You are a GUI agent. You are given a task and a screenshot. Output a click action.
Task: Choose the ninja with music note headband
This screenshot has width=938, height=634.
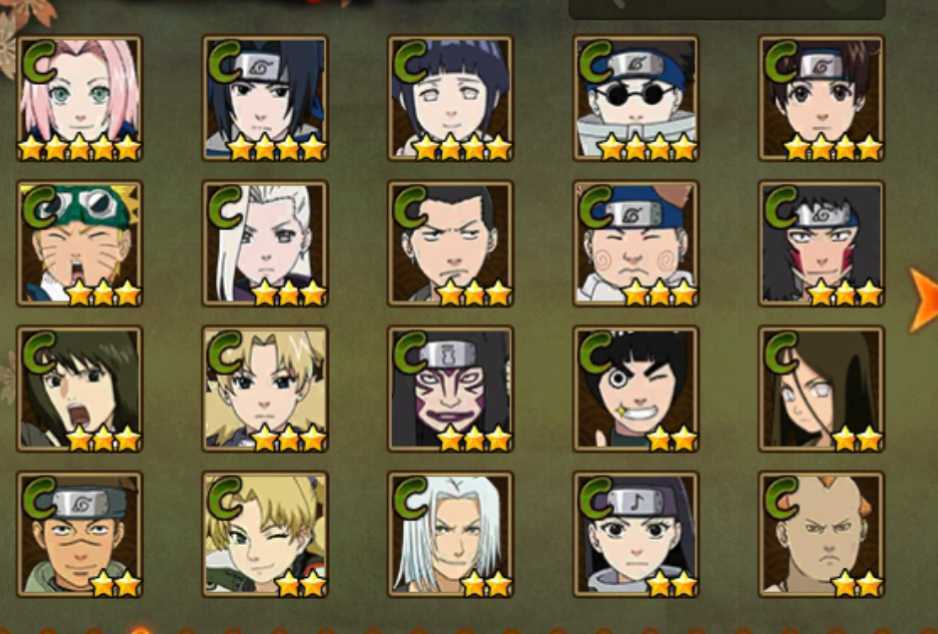[636, 535]
